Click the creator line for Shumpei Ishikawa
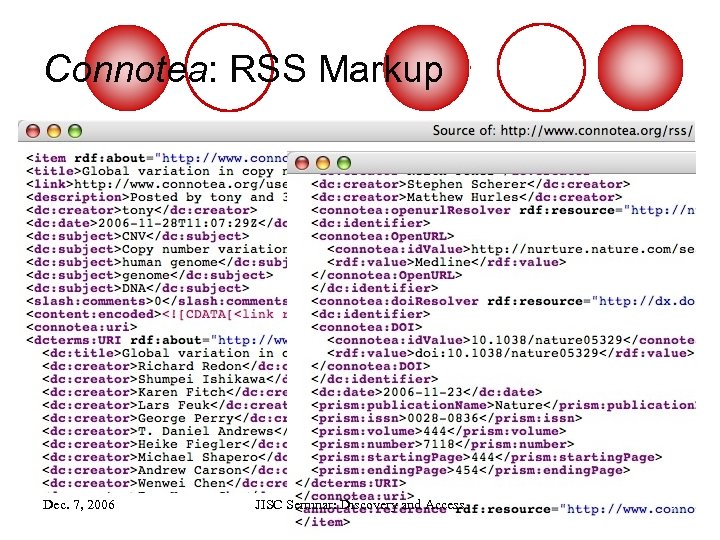The width and height of the screenshot is (720, 540). (165, 379)
